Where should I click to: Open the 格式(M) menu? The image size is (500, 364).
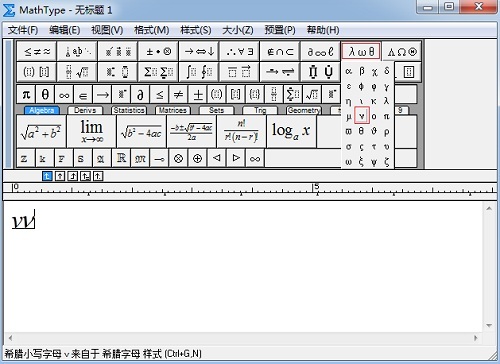(152, 30)
